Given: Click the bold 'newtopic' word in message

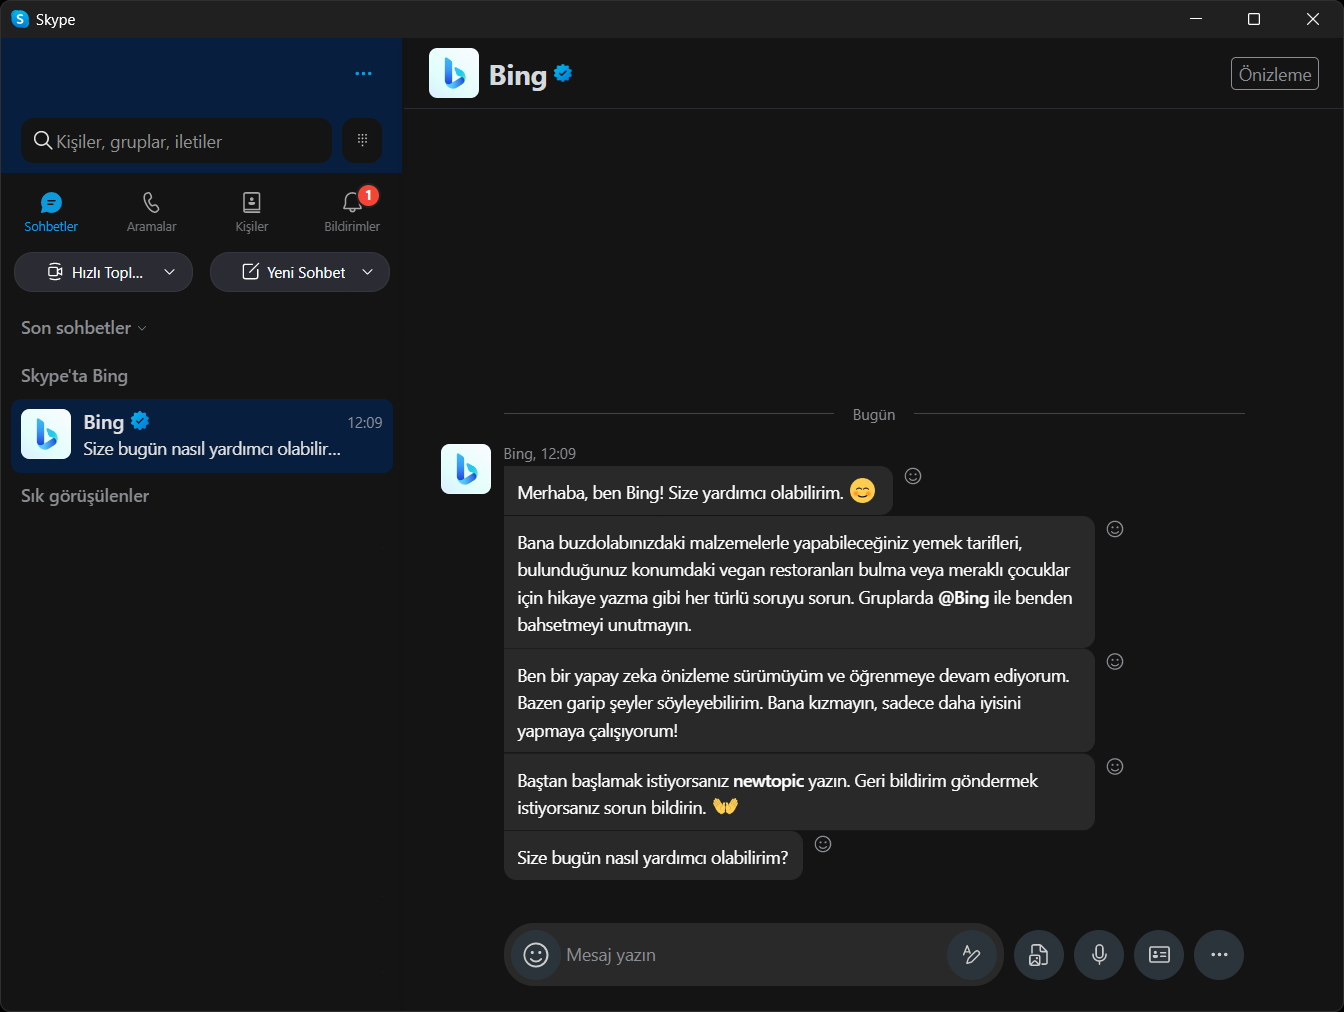Looking at the screenshot, I should (x=768, y=781).
